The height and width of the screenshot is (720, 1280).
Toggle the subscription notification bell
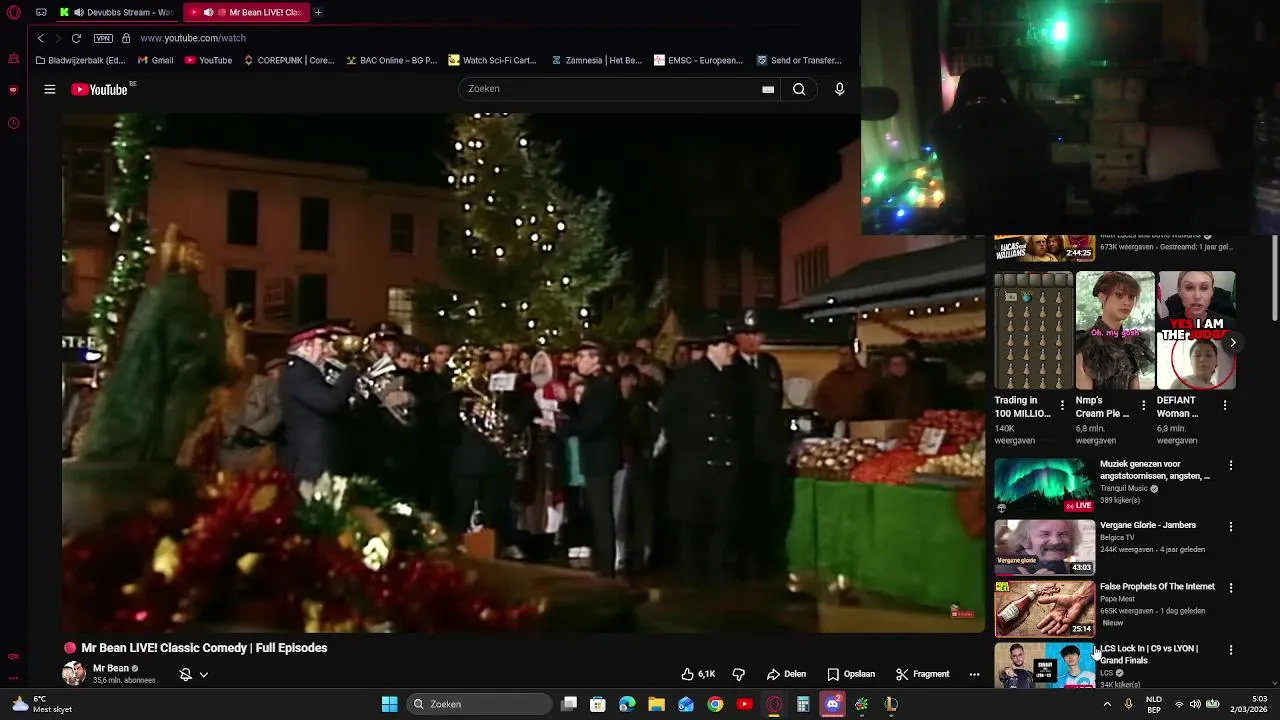pos(185,674)
